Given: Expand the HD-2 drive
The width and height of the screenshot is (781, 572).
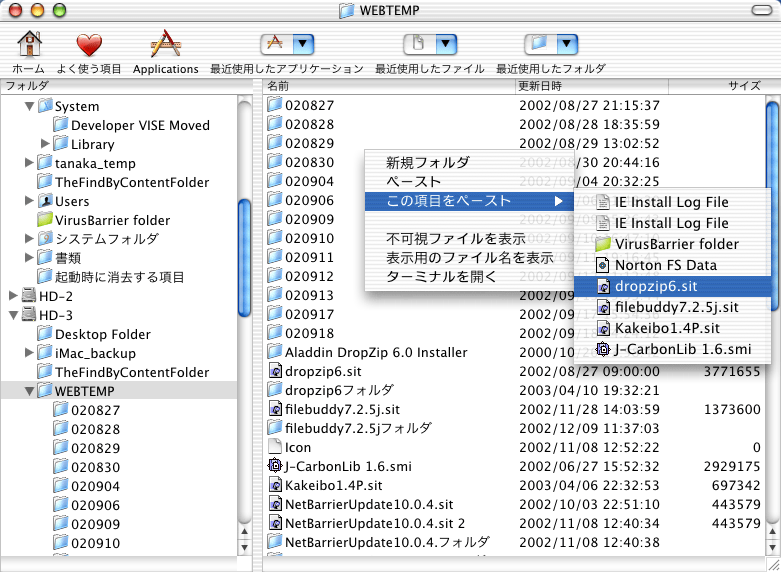Looking at the screenshot, I should pyautogui.click(x=13, y=296).
